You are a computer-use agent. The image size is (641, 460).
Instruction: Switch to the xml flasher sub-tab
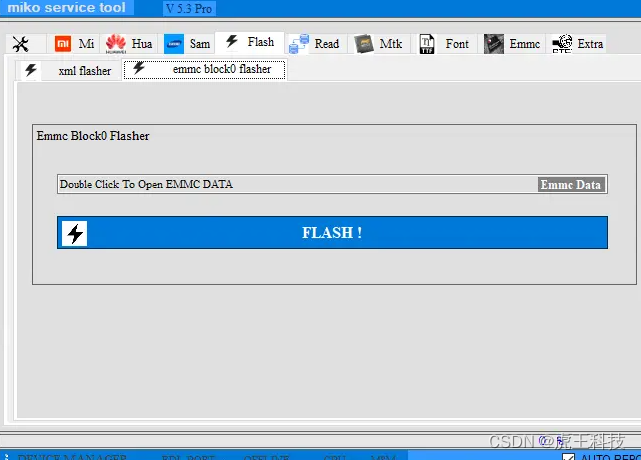pyautogui.click(x=69, y=70)
